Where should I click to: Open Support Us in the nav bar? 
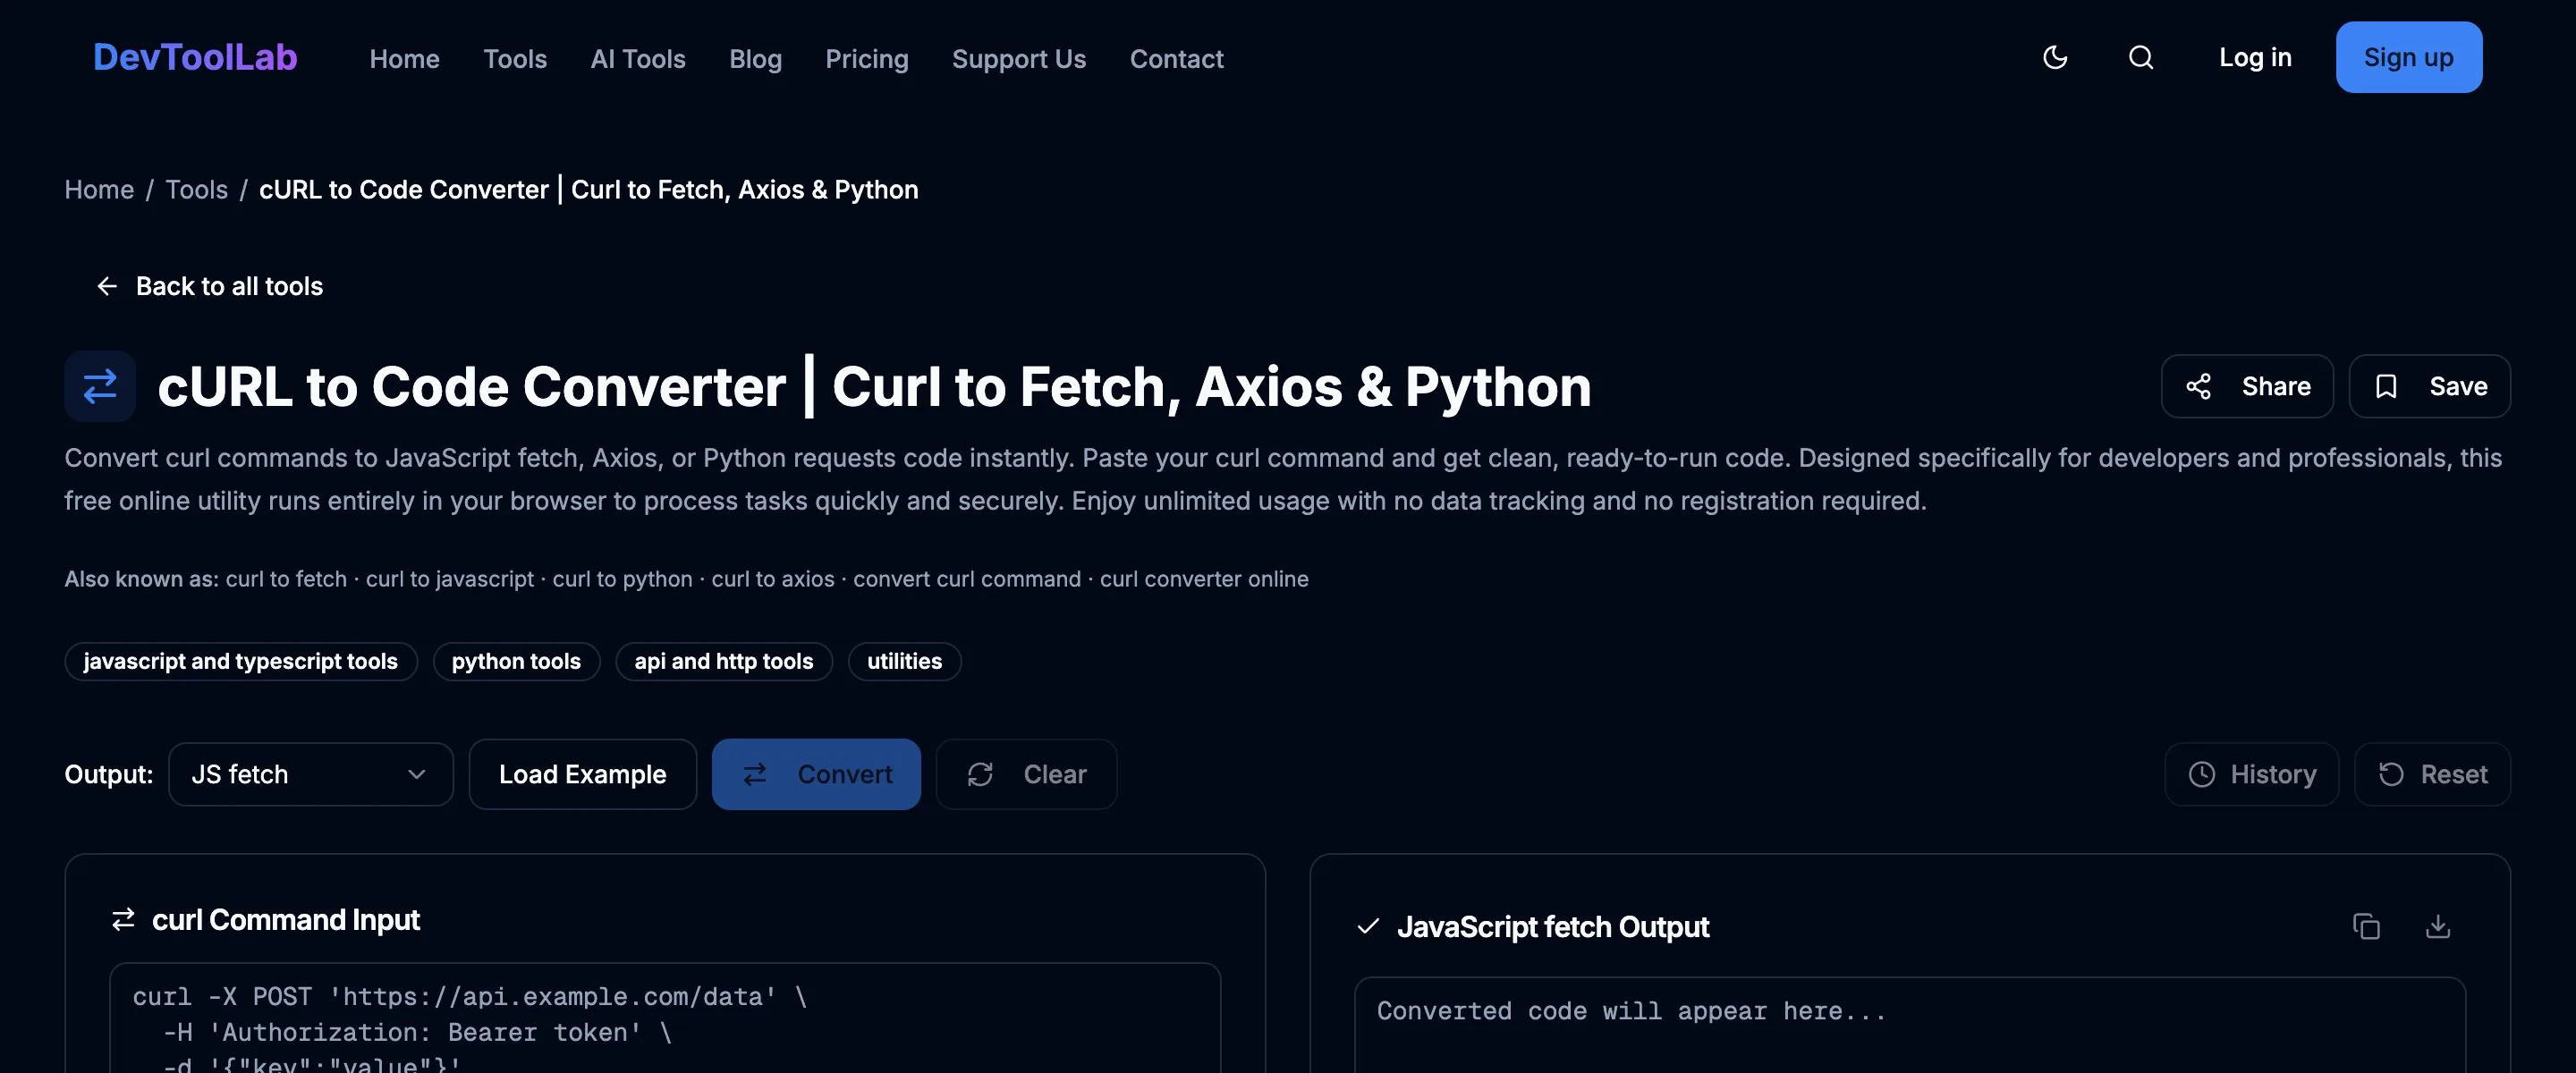1018,58
